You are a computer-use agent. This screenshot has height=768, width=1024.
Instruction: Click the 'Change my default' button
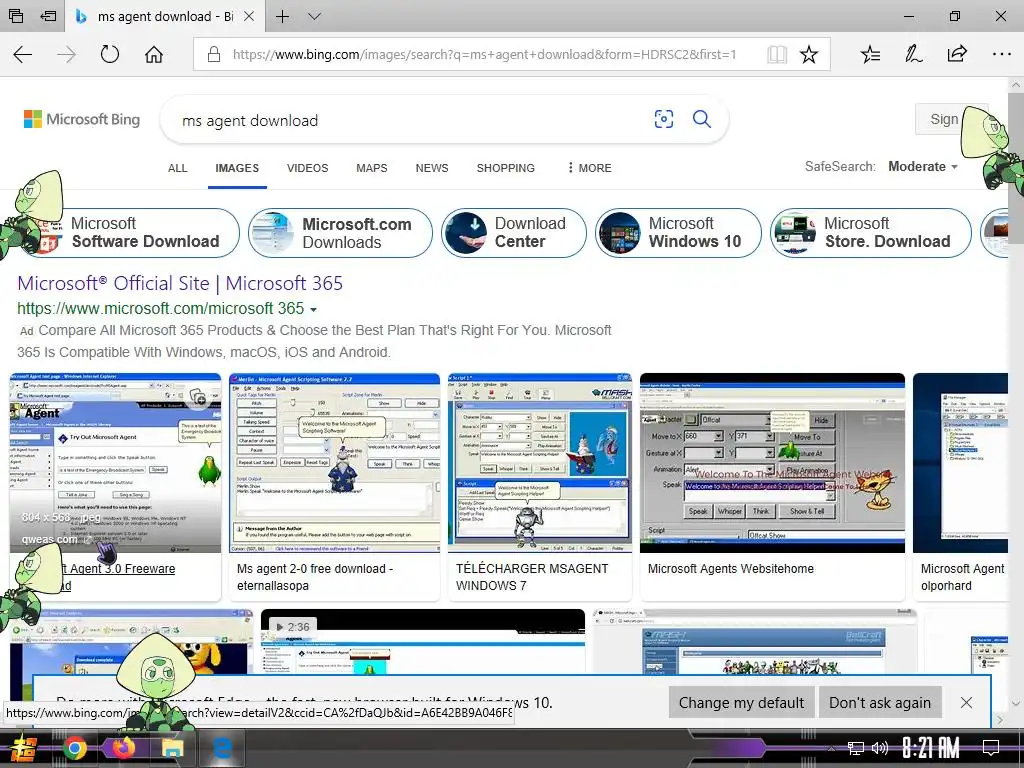[x=741, y=703]
